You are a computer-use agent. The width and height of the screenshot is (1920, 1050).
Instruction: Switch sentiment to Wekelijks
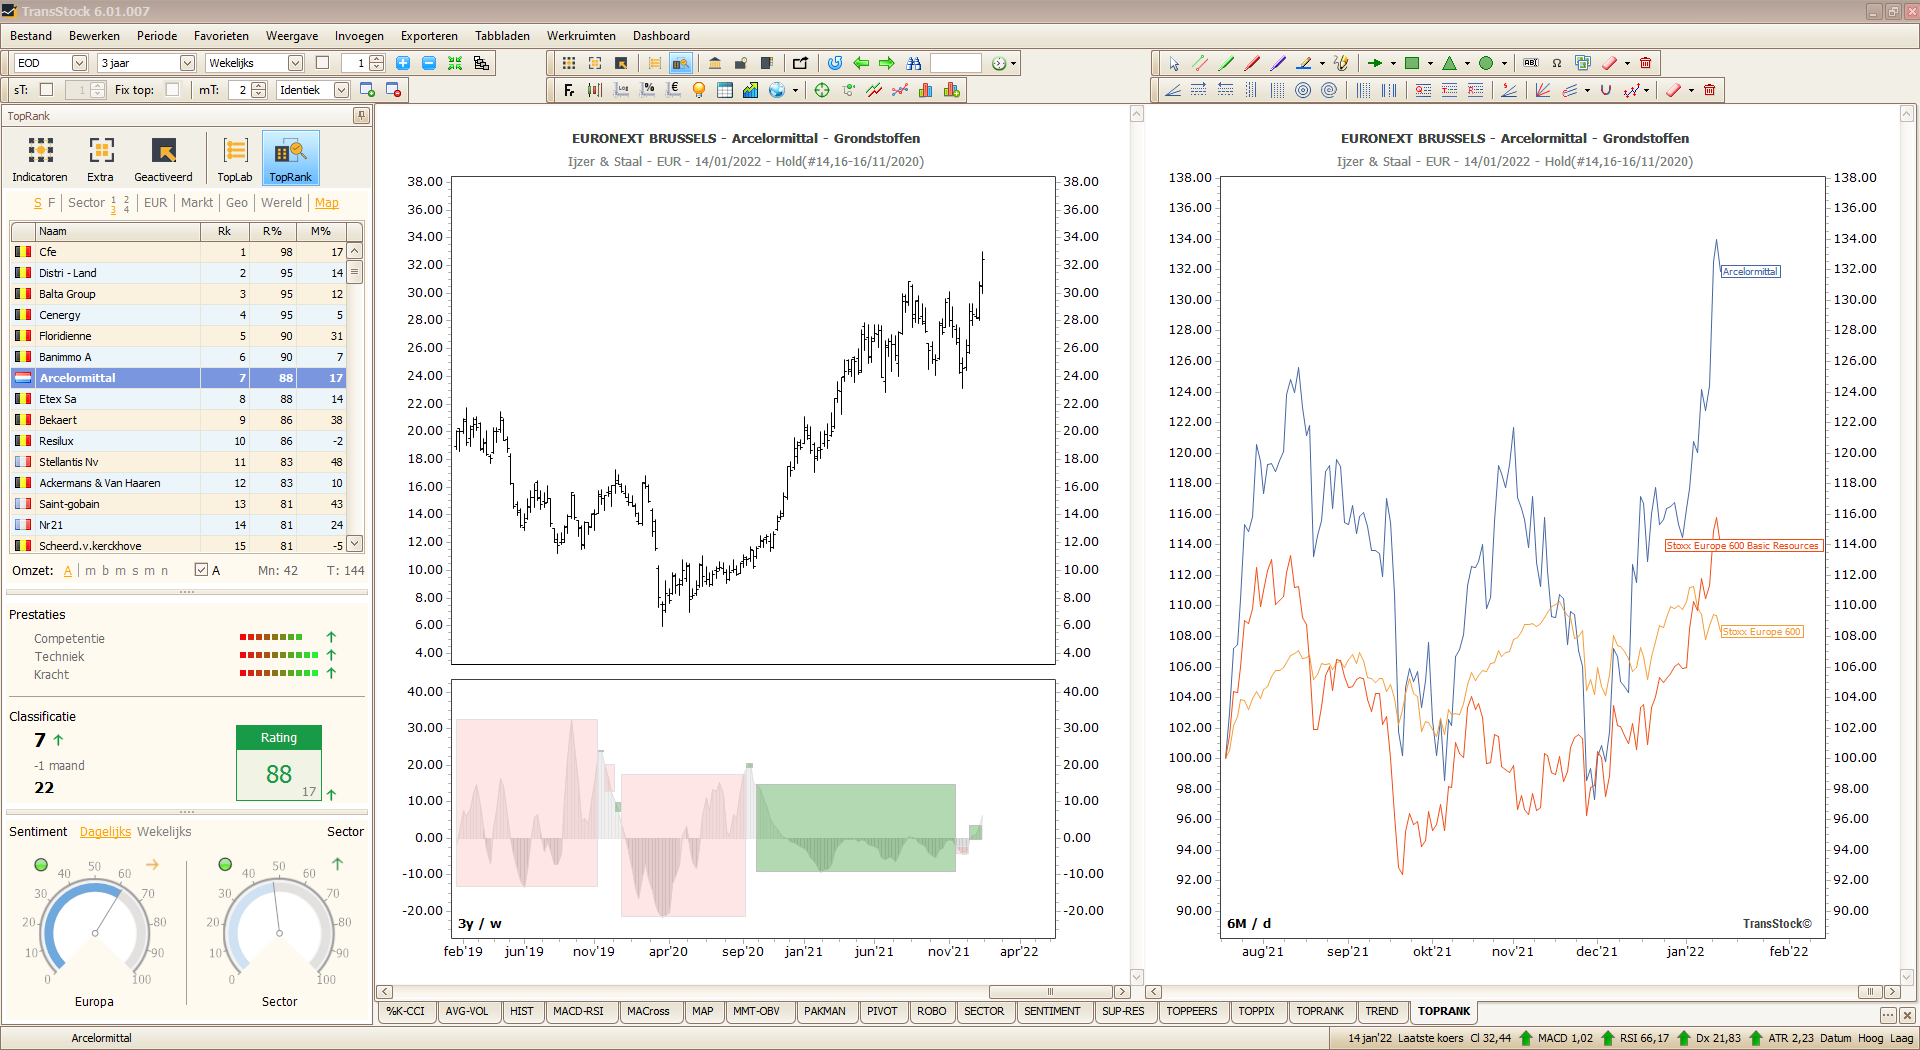coord(164,832)
